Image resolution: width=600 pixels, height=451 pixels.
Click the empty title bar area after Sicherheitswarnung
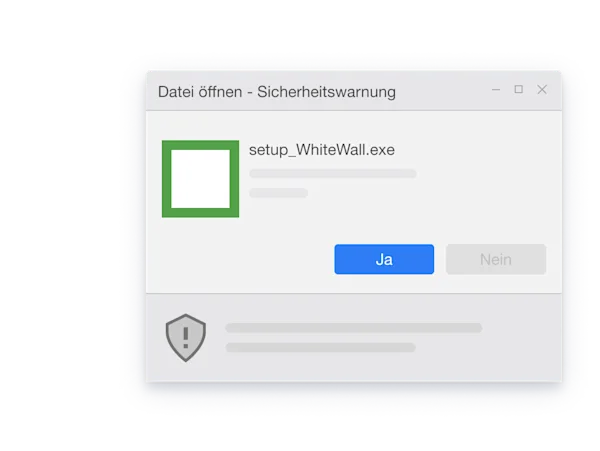coord(442,91)
